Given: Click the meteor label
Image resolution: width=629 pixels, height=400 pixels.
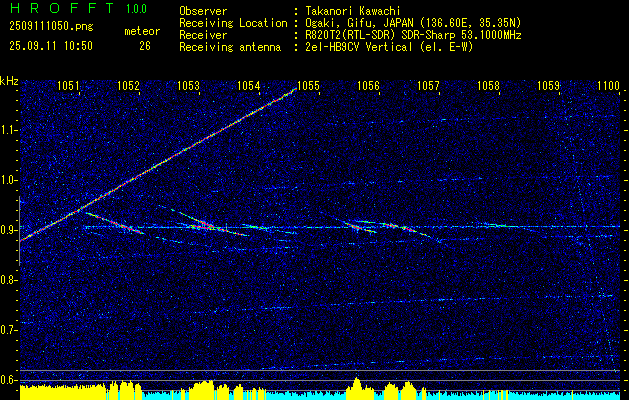Looking at the screenshot, I should (142, 31).
